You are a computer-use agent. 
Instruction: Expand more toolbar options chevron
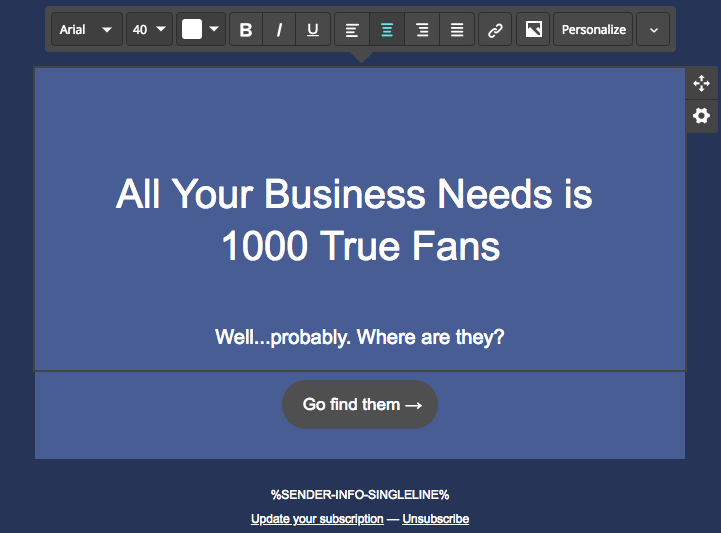(653, 30)
